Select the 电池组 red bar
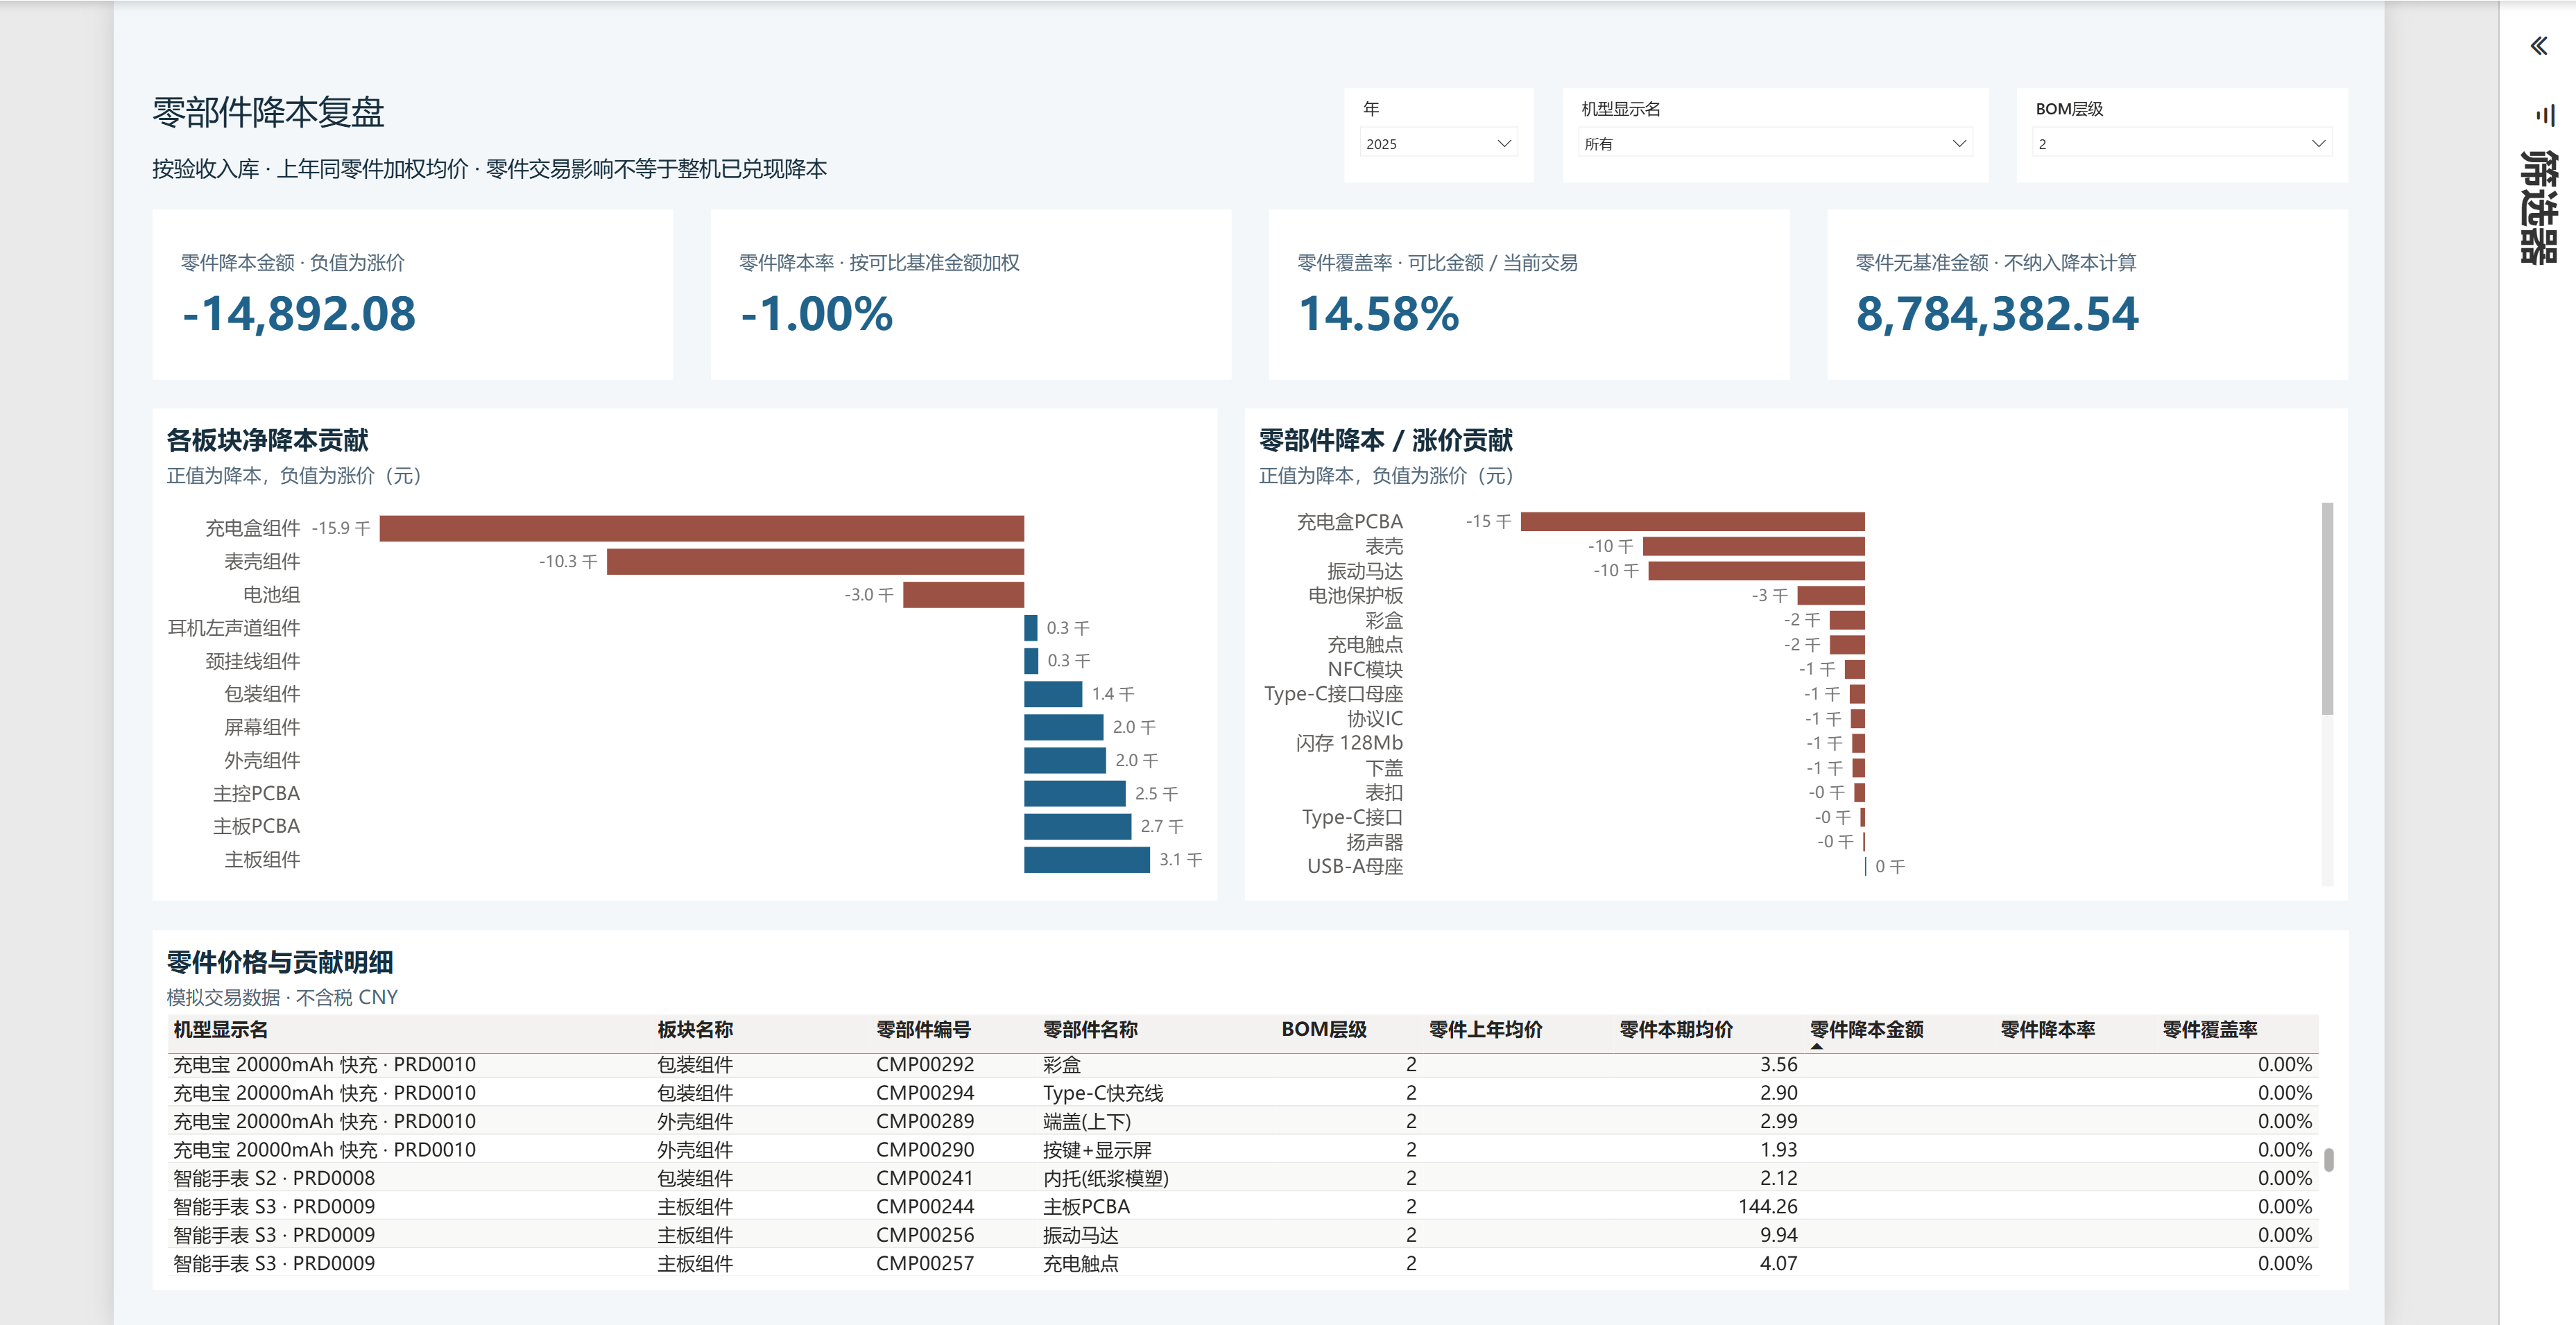2576x1325 pixels. tap(963, 594)
